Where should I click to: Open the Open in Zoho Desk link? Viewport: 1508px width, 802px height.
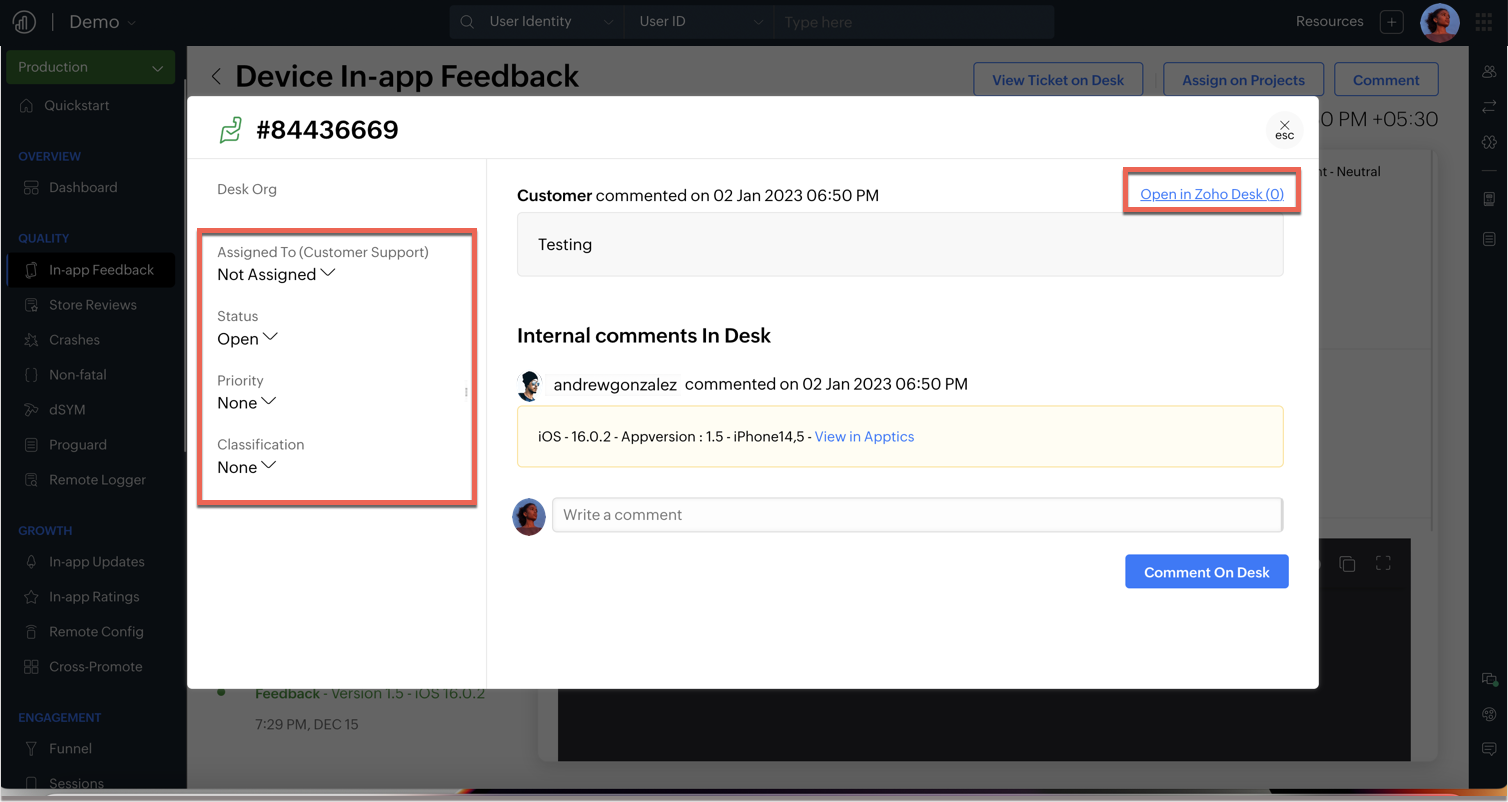(x=1211, y=194)
